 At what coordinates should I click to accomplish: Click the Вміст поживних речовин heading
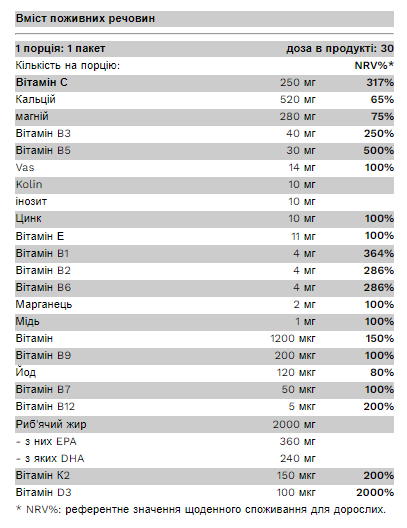click(x=85, y=19)
